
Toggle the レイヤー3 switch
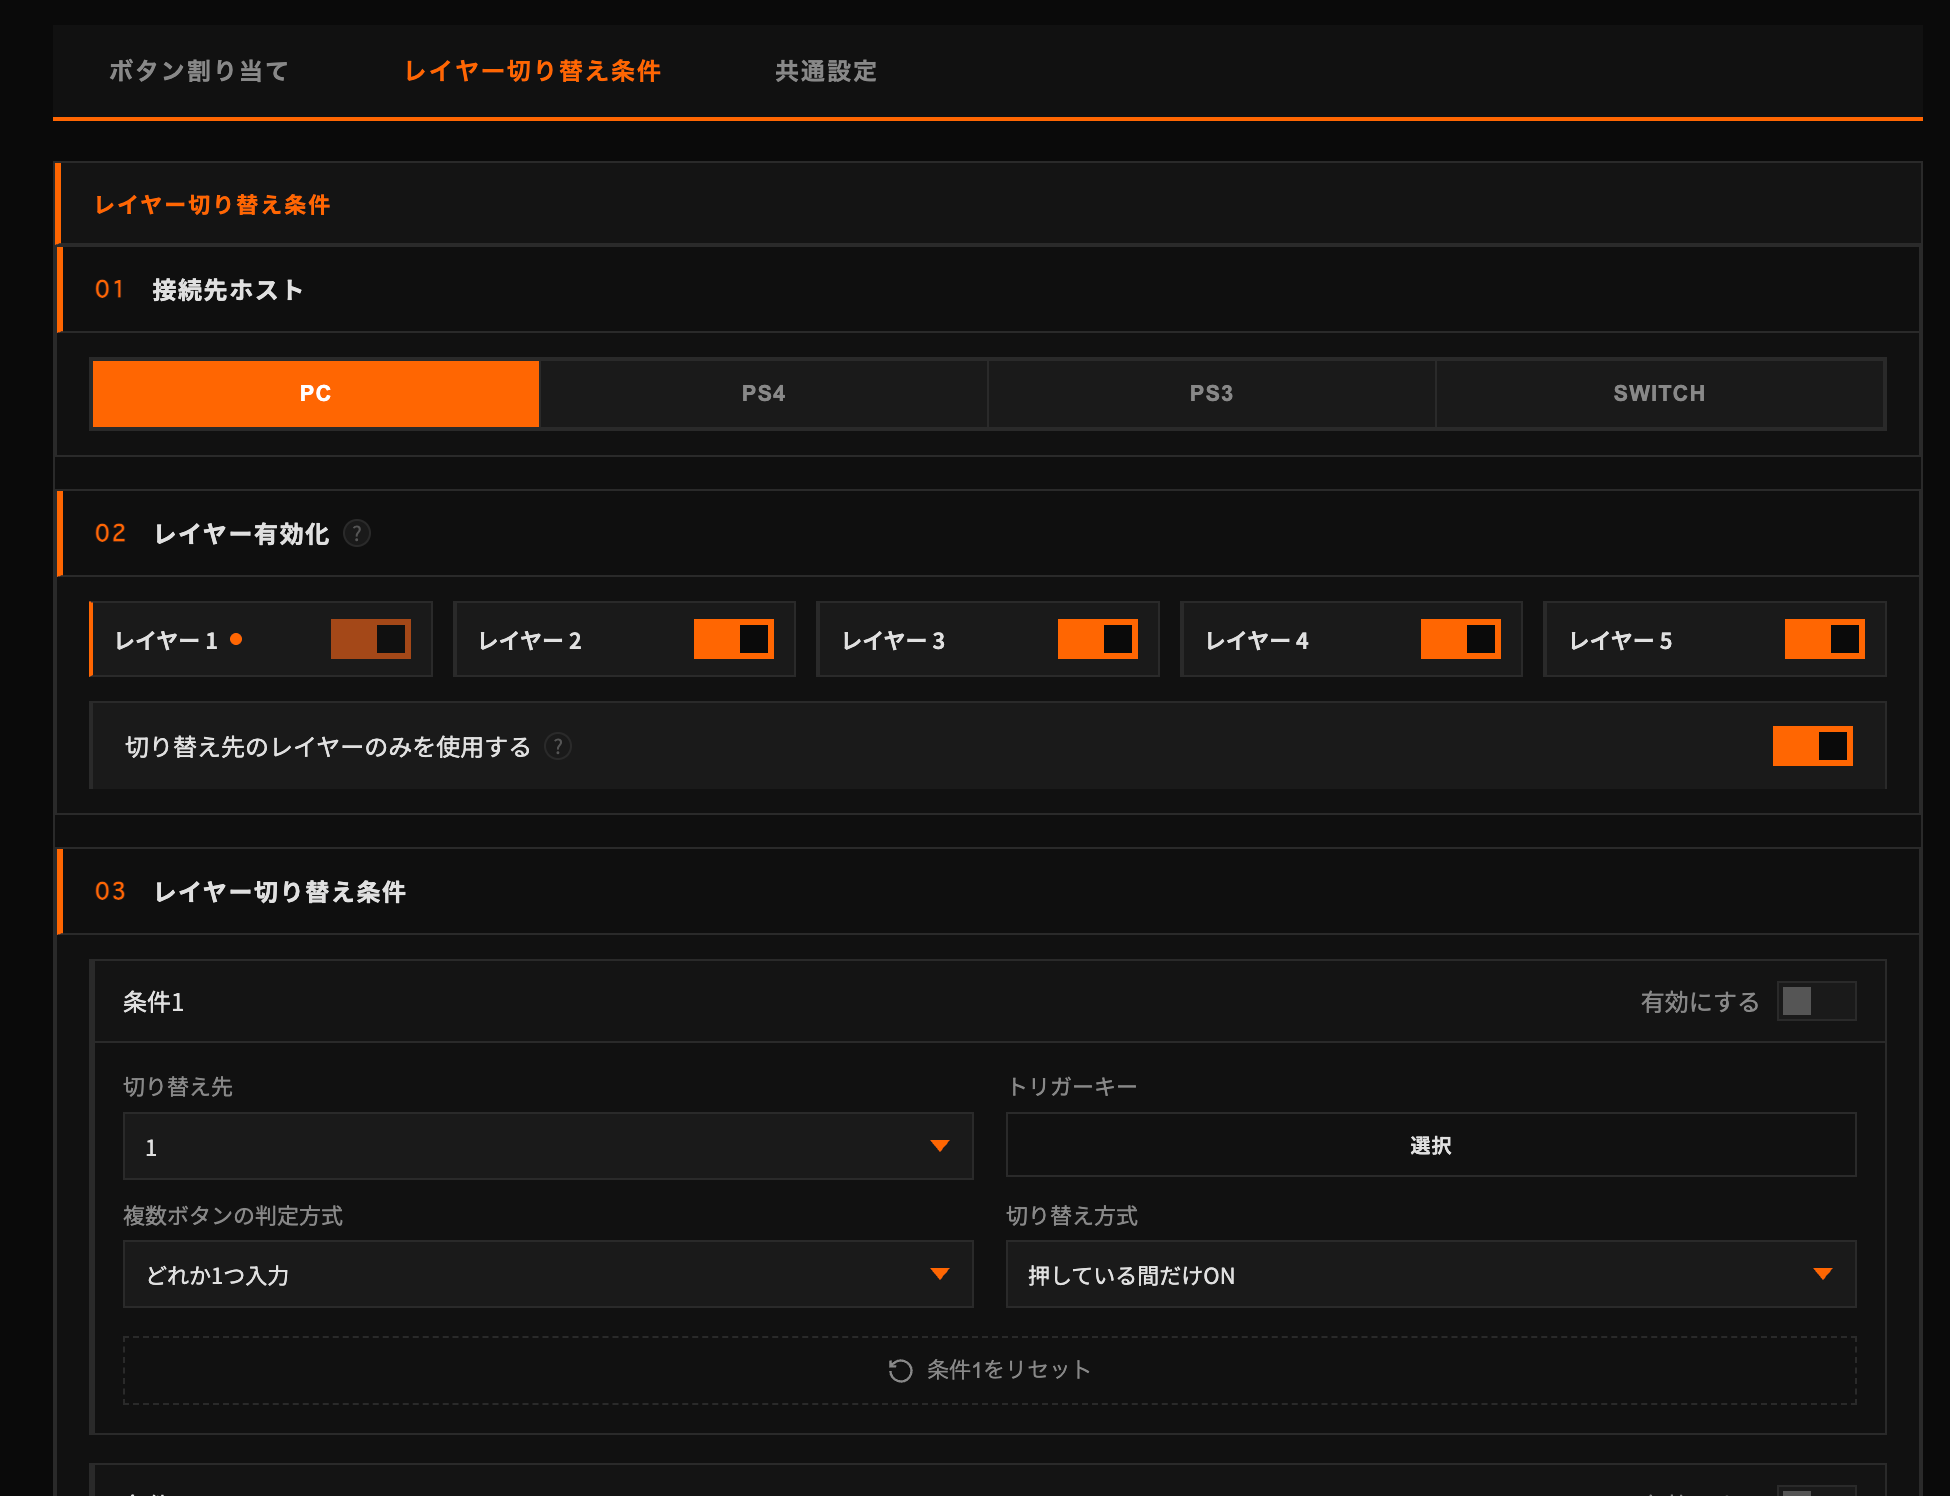coord(1097,639)
